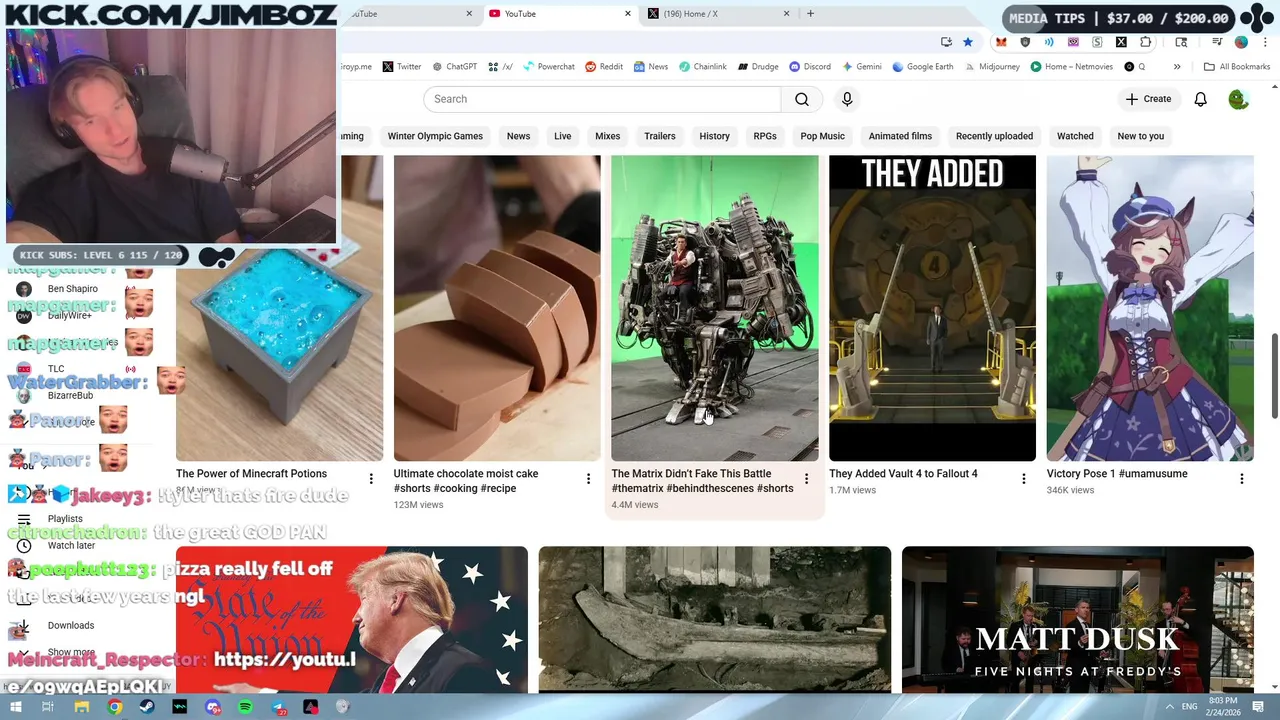Screen dimensions: 1280x720
Task: Open the Matt Dusk Five Nights thumbnail
Action: click(x=1078, y=619)
